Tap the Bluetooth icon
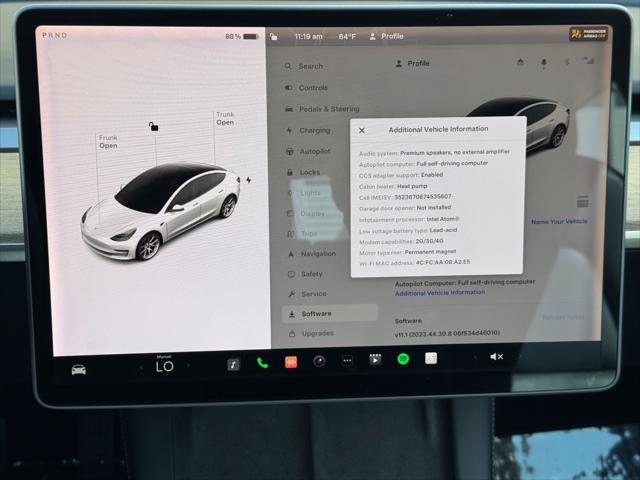This screenshot has height=480, width=640. (x=567, y=62)
